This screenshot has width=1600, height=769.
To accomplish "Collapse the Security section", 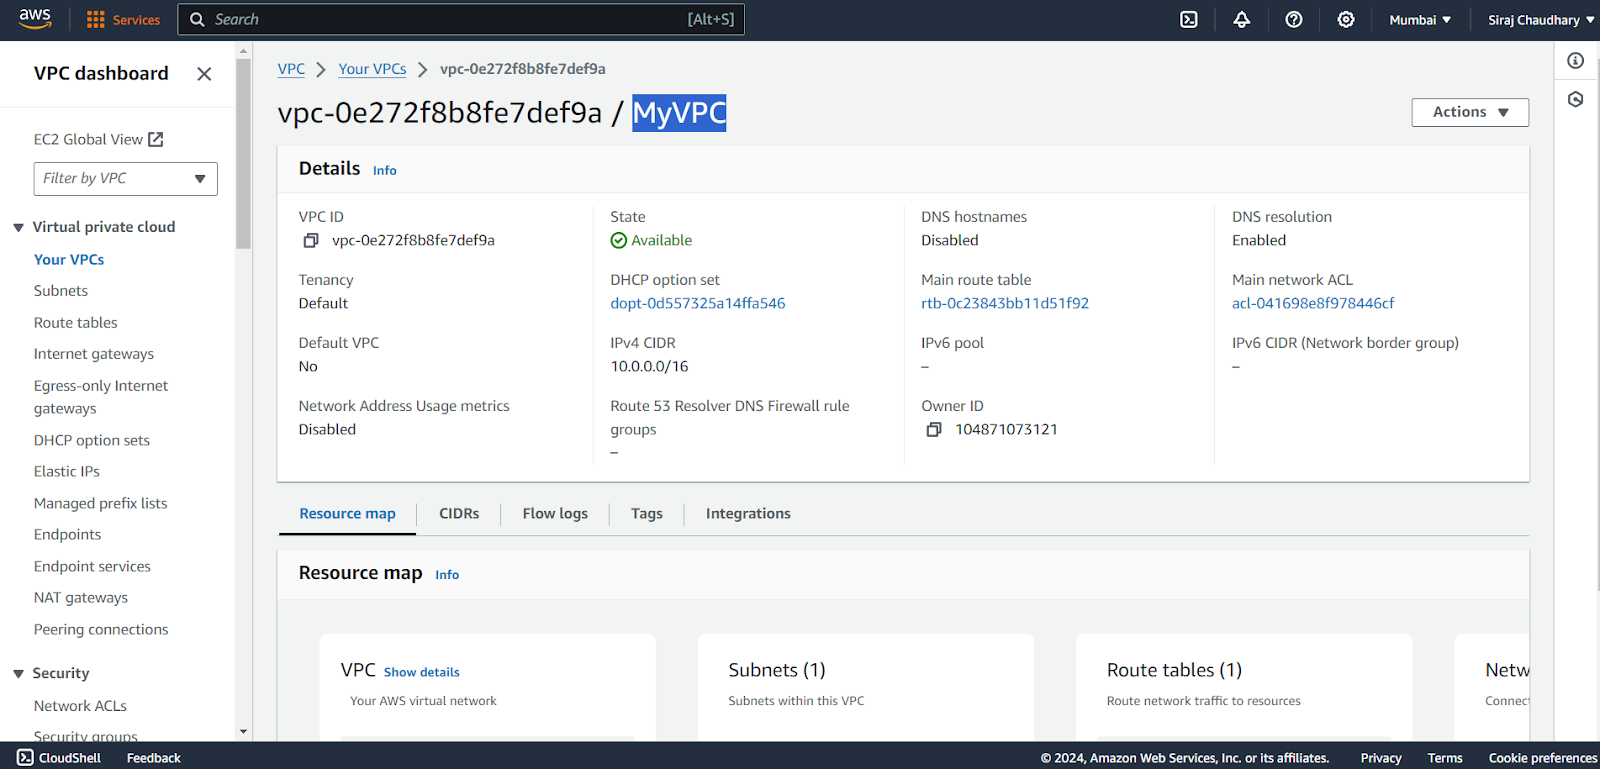I will point(18,674).
